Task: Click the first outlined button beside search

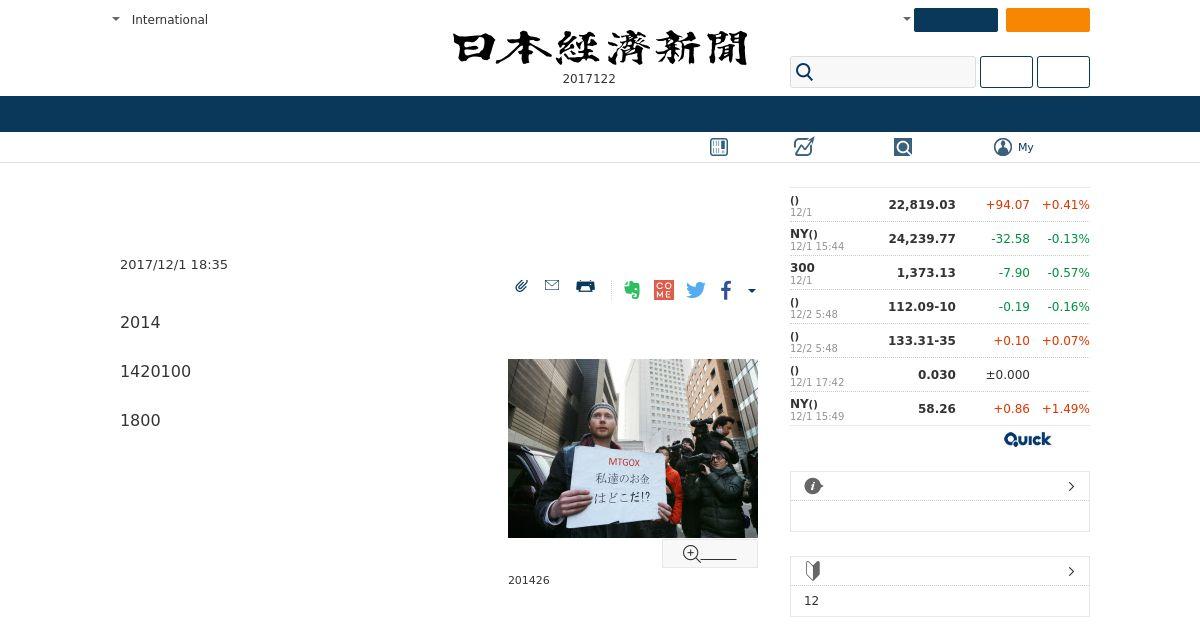Action: [x=1006, y=72]
